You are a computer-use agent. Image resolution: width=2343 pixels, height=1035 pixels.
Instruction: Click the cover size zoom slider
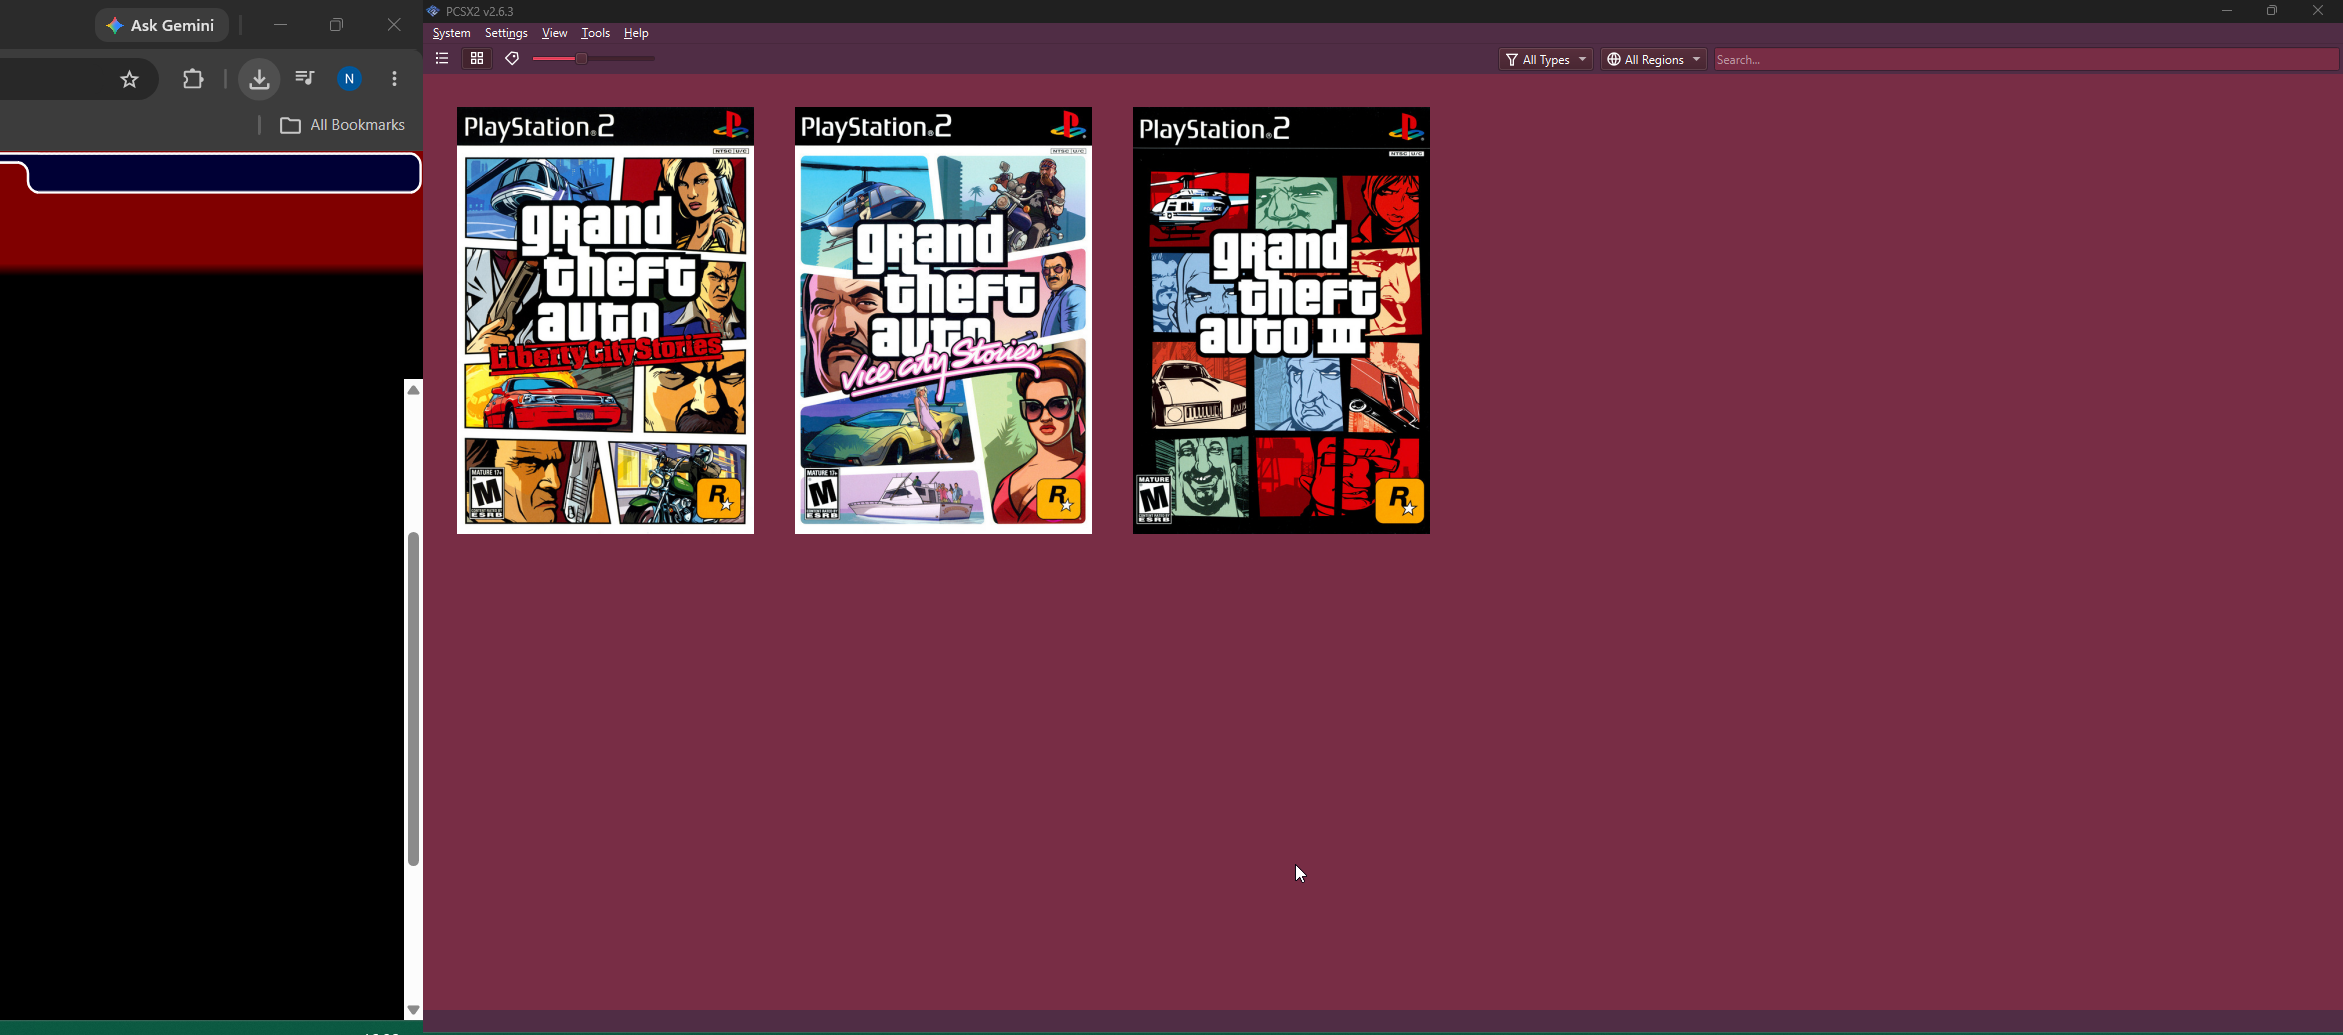594,59
